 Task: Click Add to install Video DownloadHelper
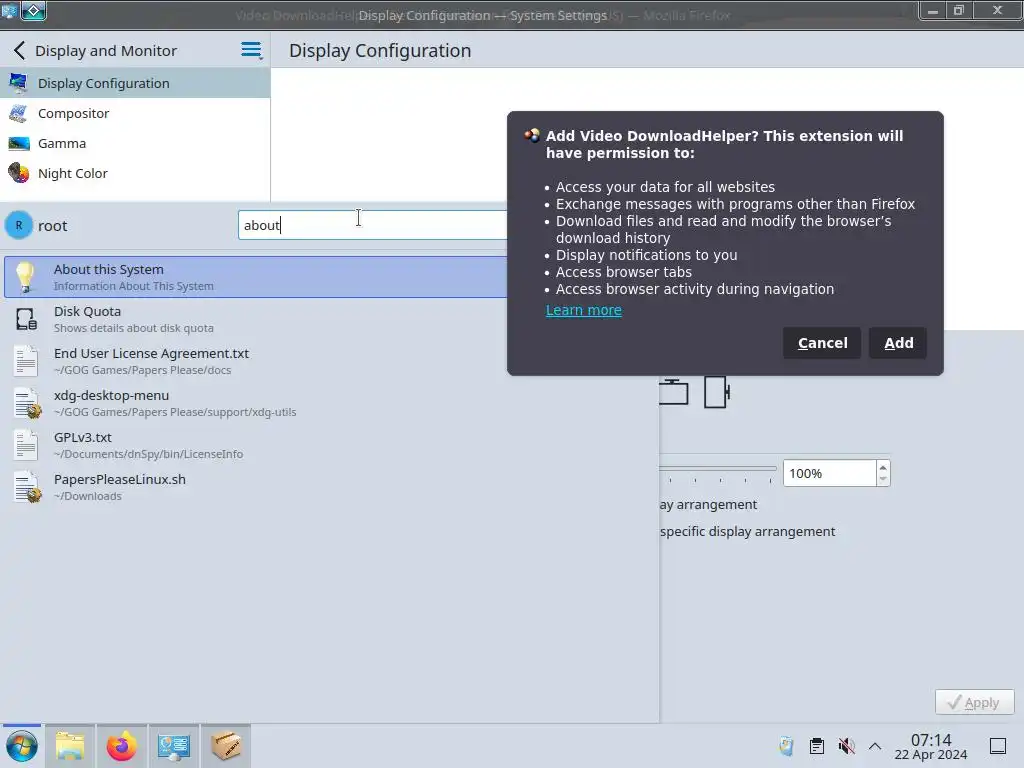[898, 343]
